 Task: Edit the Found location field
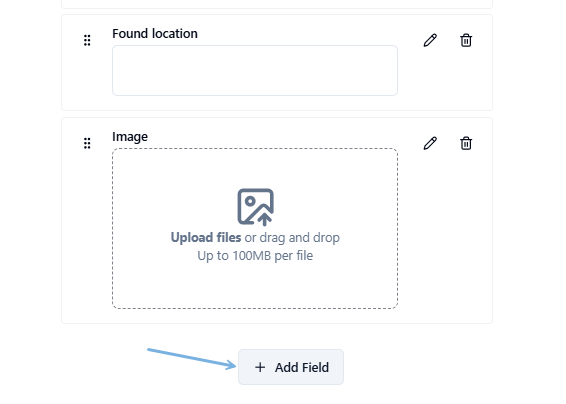coord(430,40)
